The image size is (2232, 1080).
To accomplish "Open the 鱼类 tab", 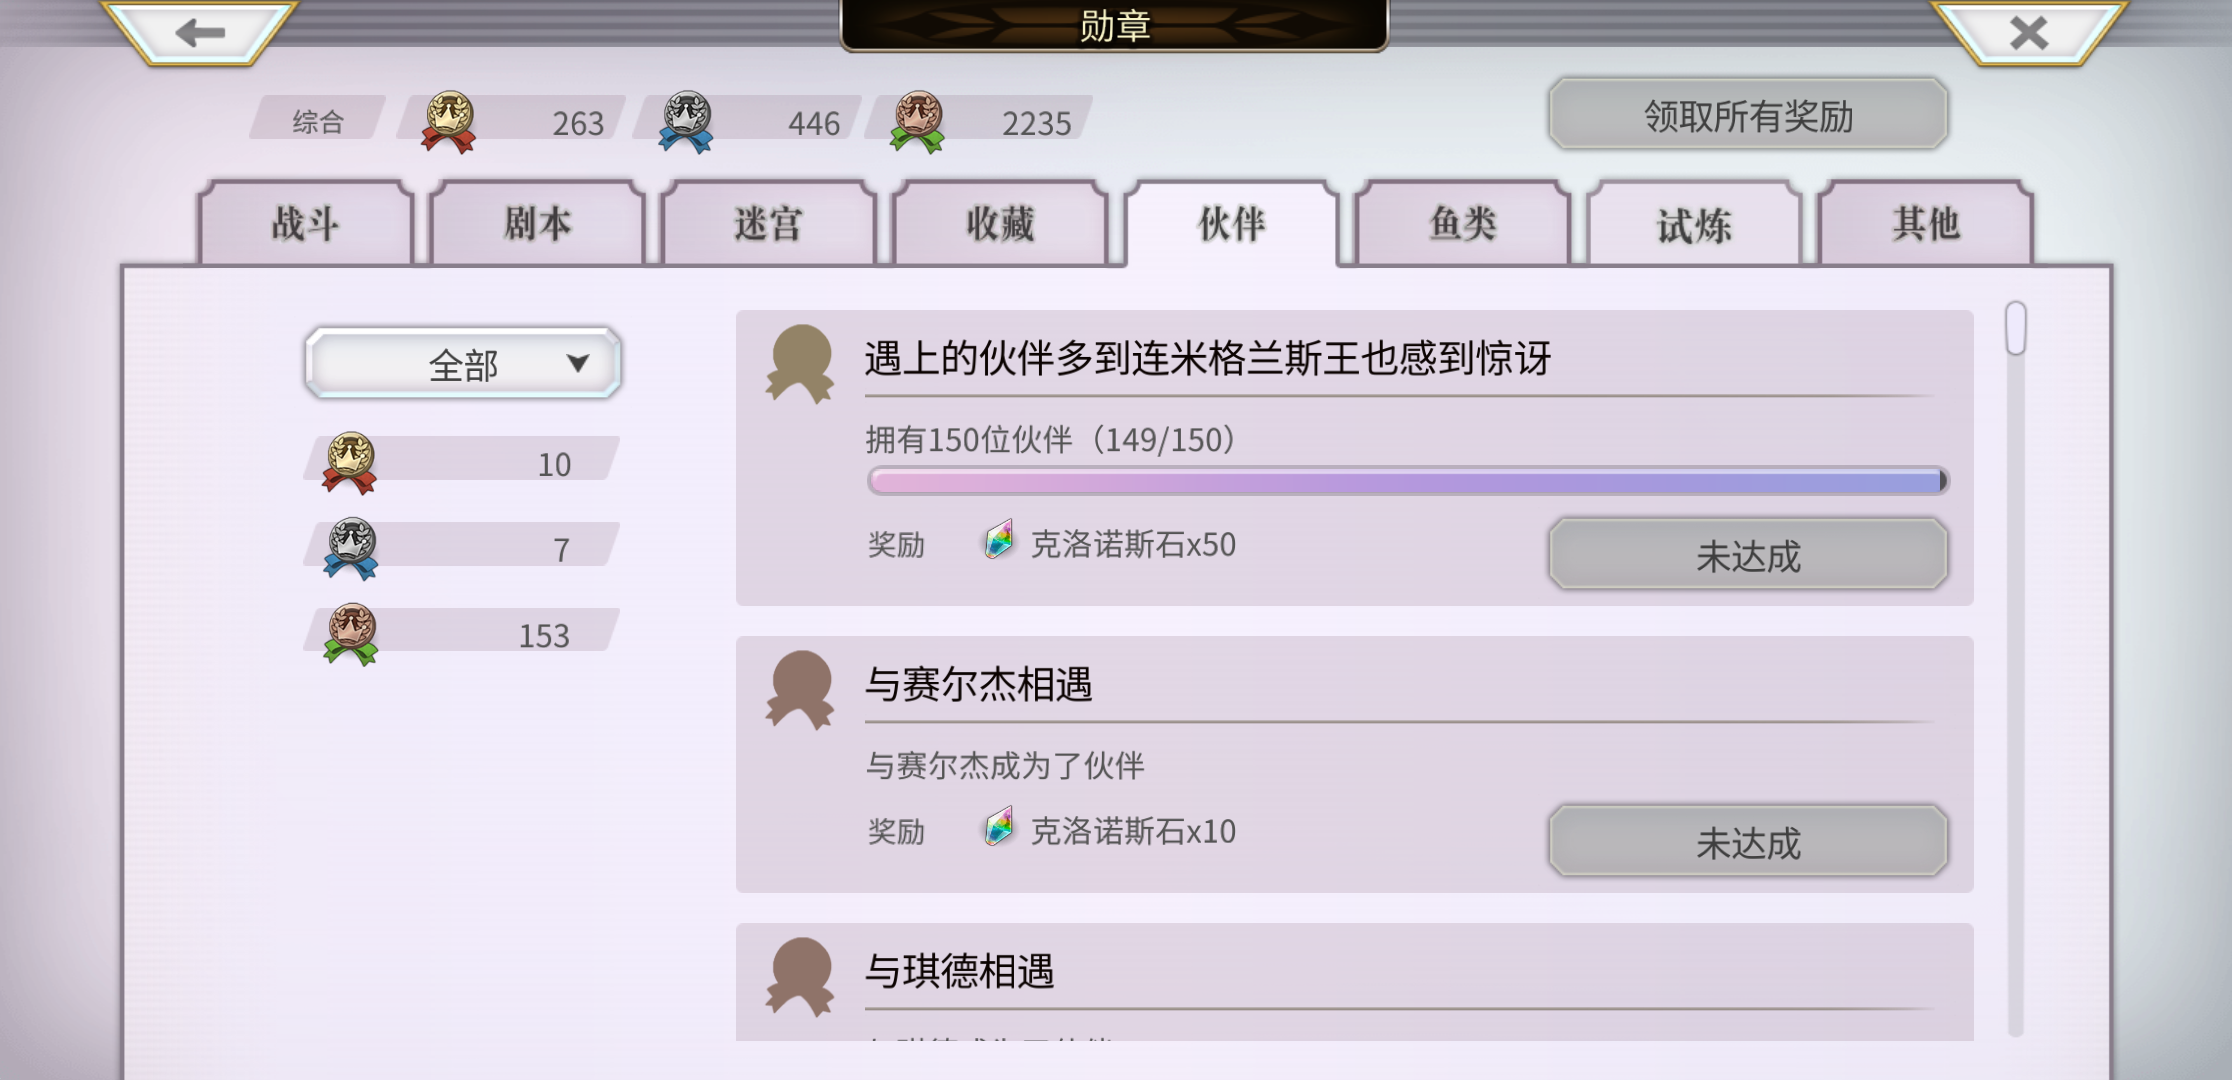I will tap(1463, 223).
